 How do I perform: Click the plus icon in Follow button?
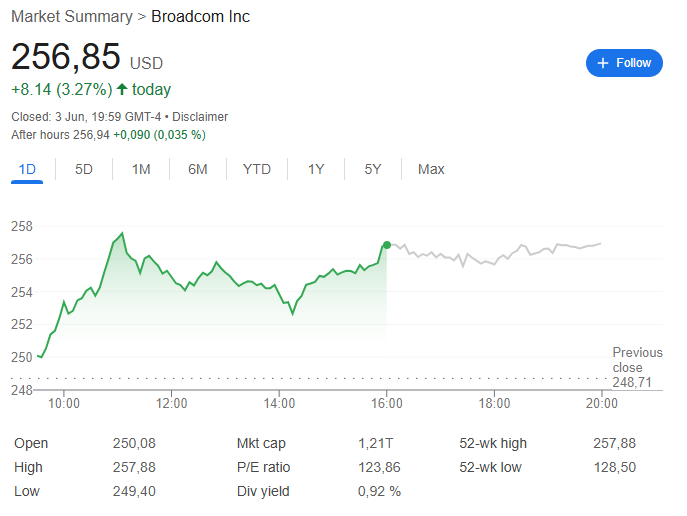603,63
